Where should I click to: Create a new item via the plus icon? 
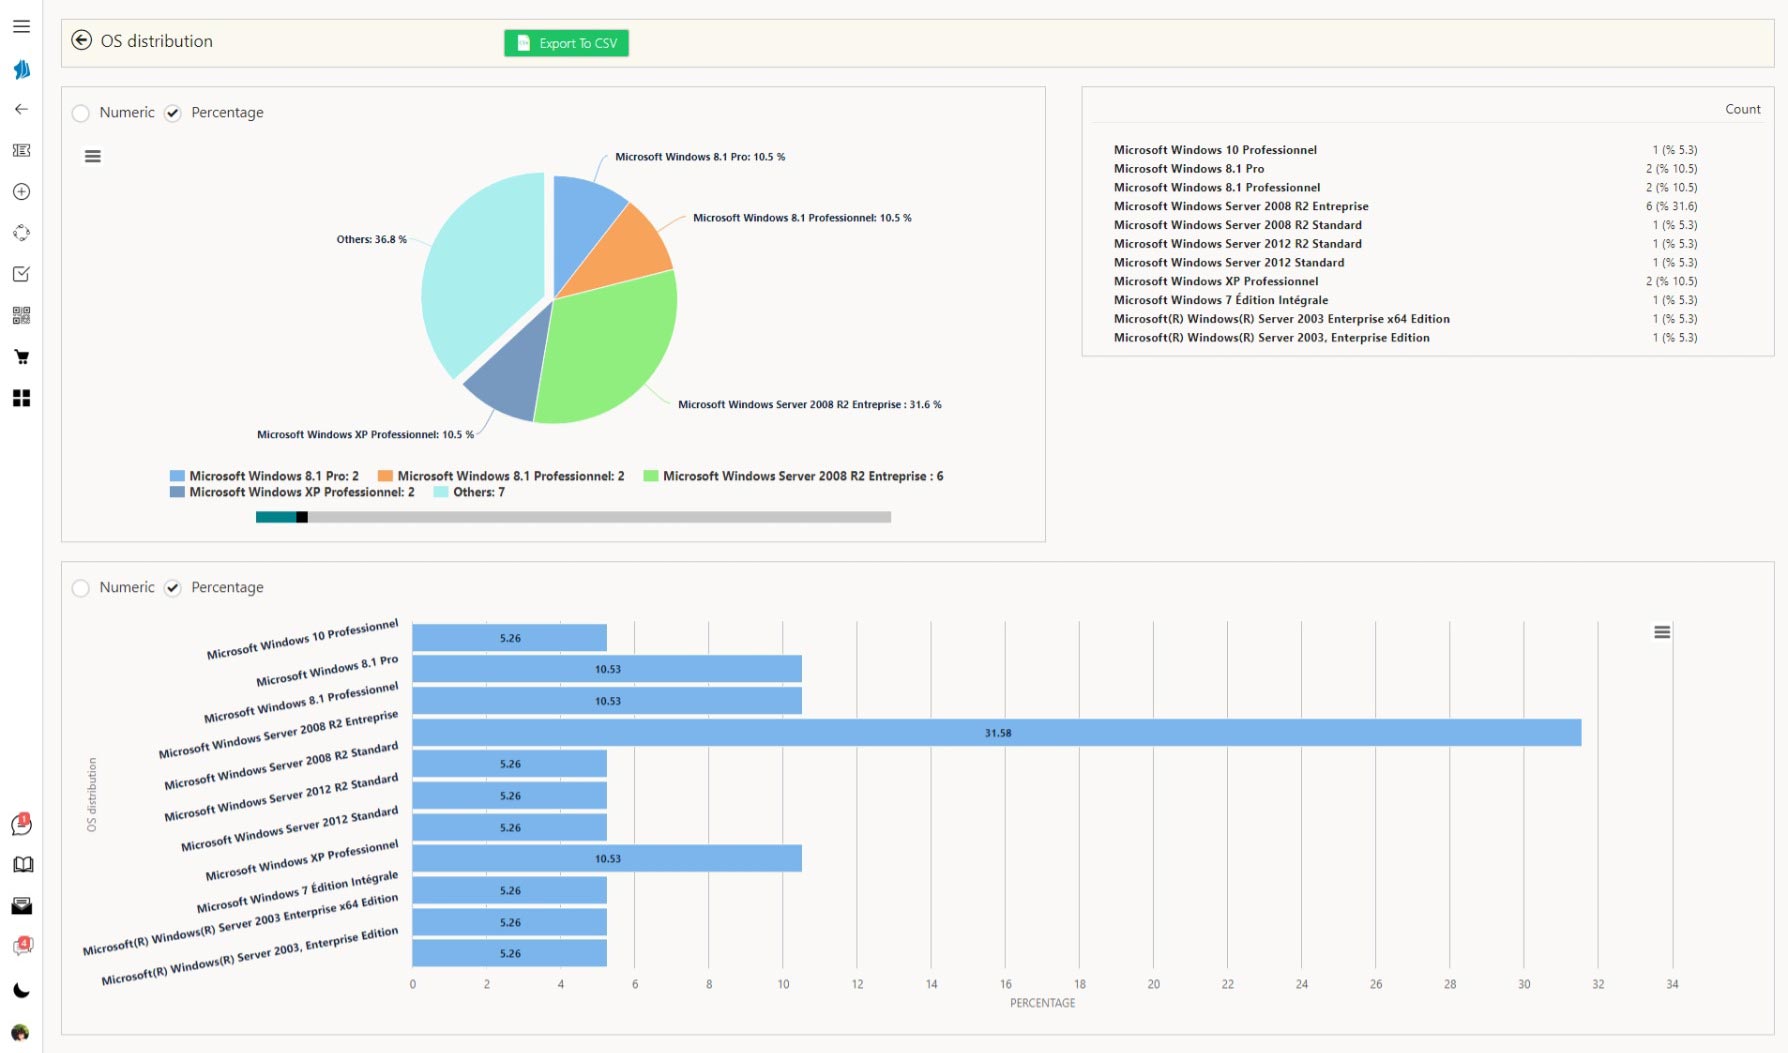coord(21,192)
